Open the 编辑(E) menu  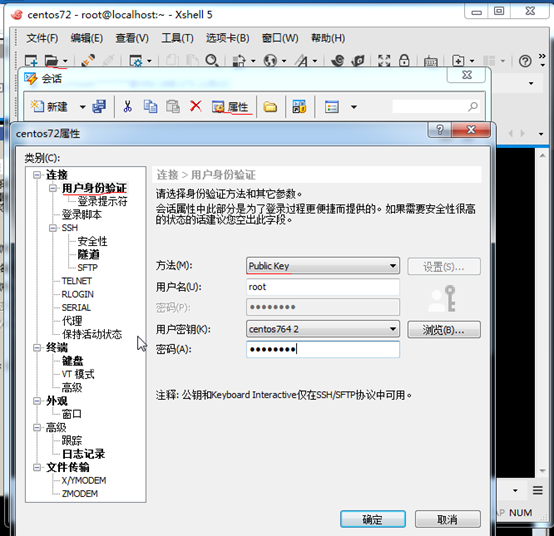pos(87,38)
